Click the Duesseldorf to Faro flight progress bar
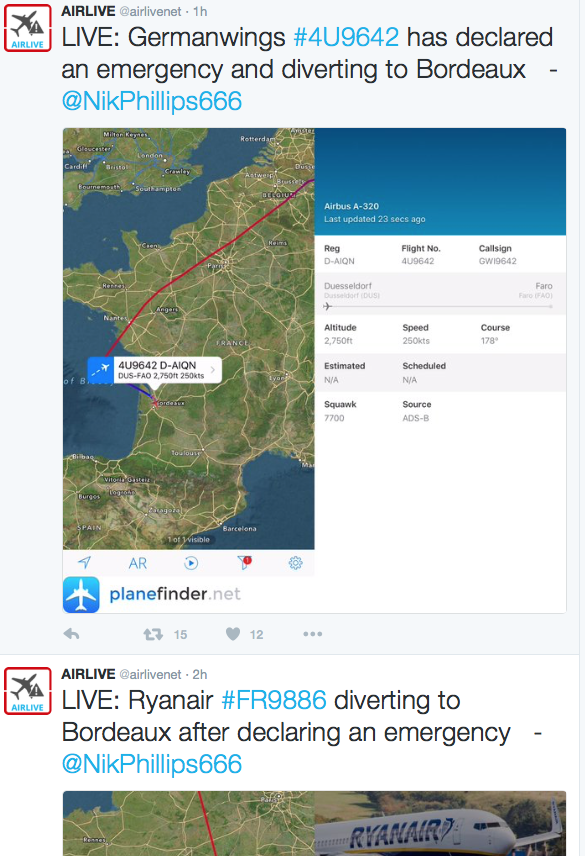This screenshot has height=856, width=585. click(438, 306)
